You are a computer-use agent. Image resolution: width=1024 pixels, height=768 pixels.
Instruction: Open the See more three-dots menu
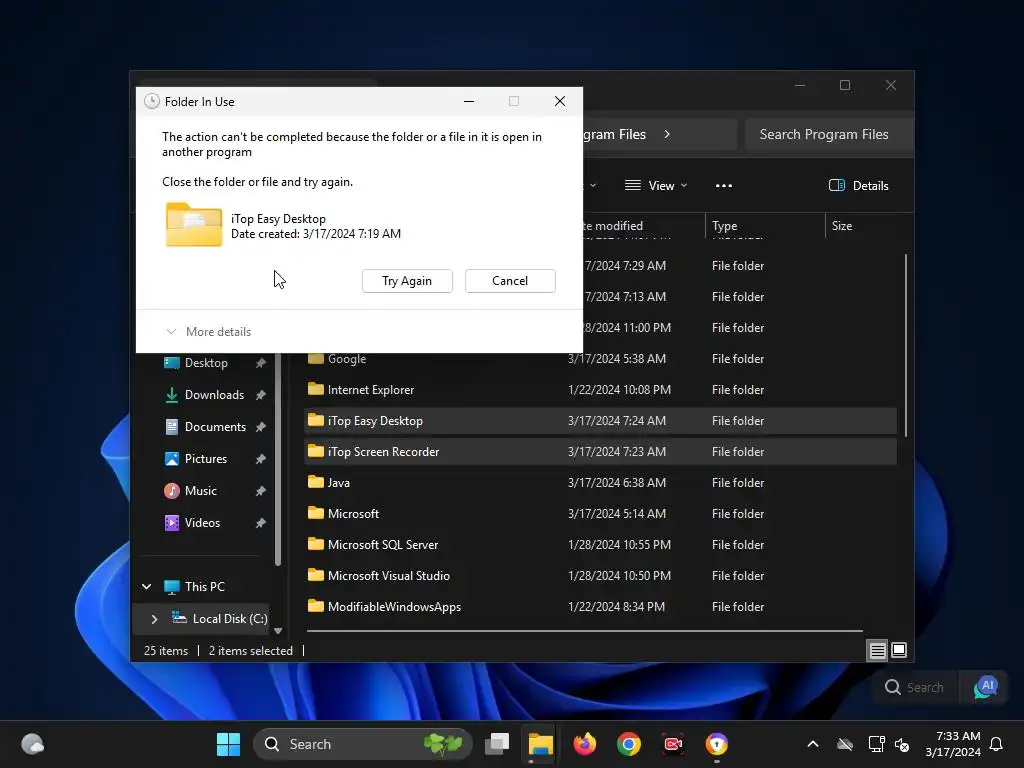pos(724,185)
